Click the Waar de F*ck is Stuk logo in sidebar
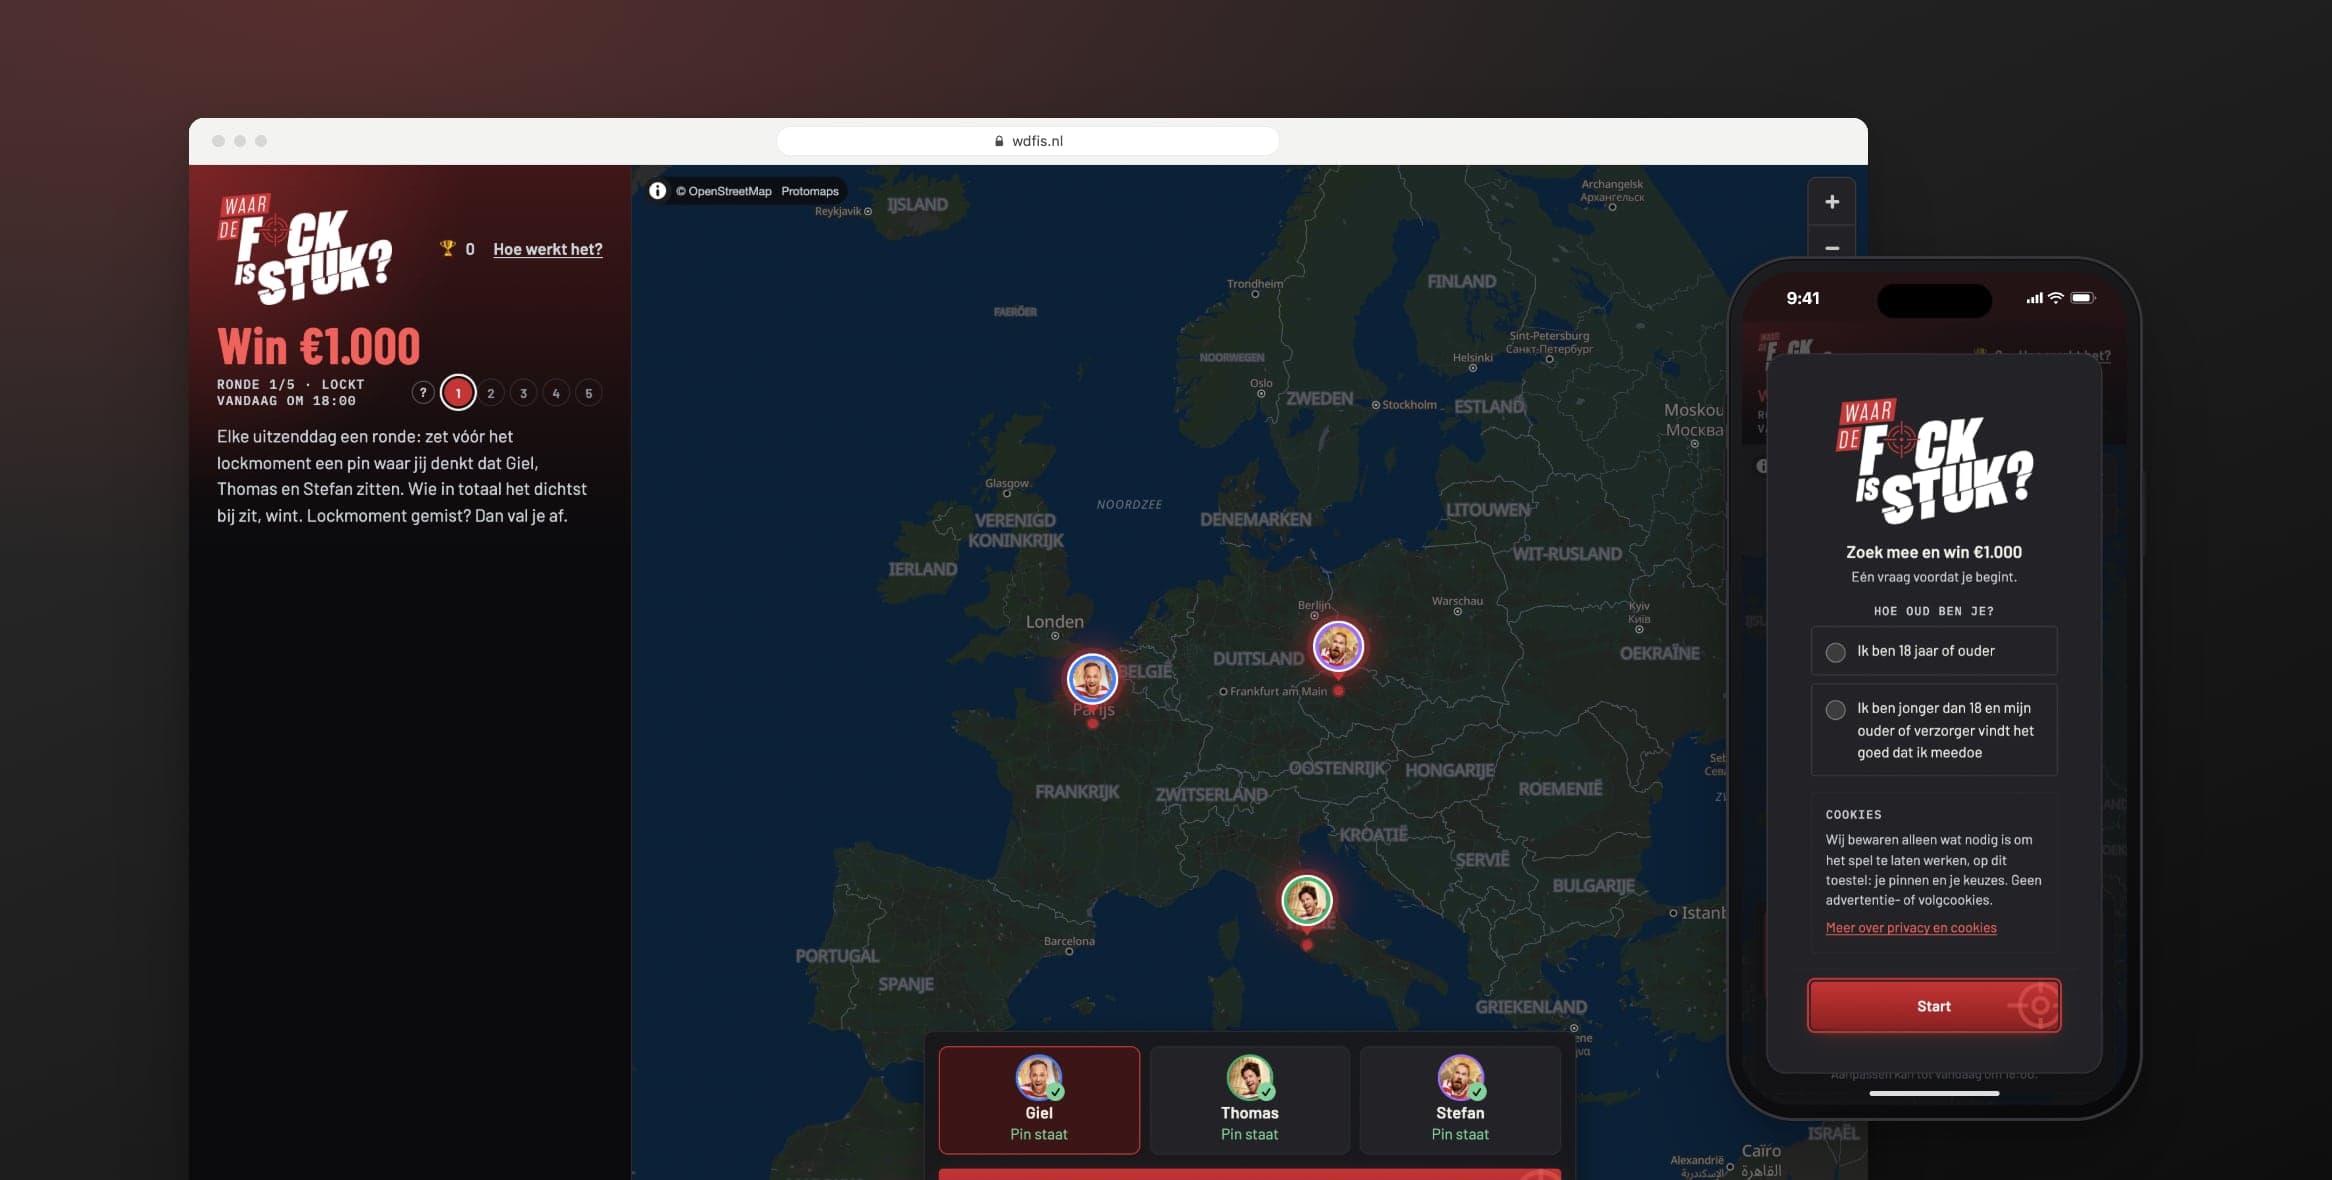Screen dimensions: 2332x1180 coord(304,249)
